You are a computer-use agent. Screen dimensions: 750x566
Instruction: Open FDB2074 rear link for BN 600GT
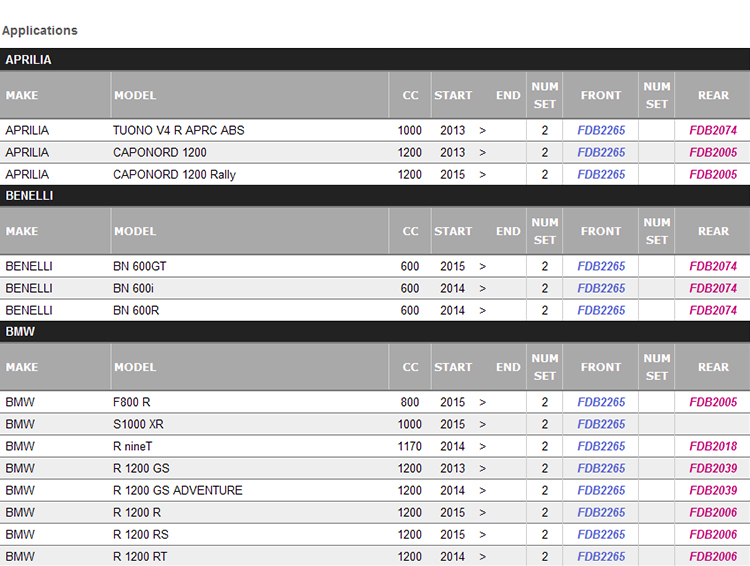point(713,266)
